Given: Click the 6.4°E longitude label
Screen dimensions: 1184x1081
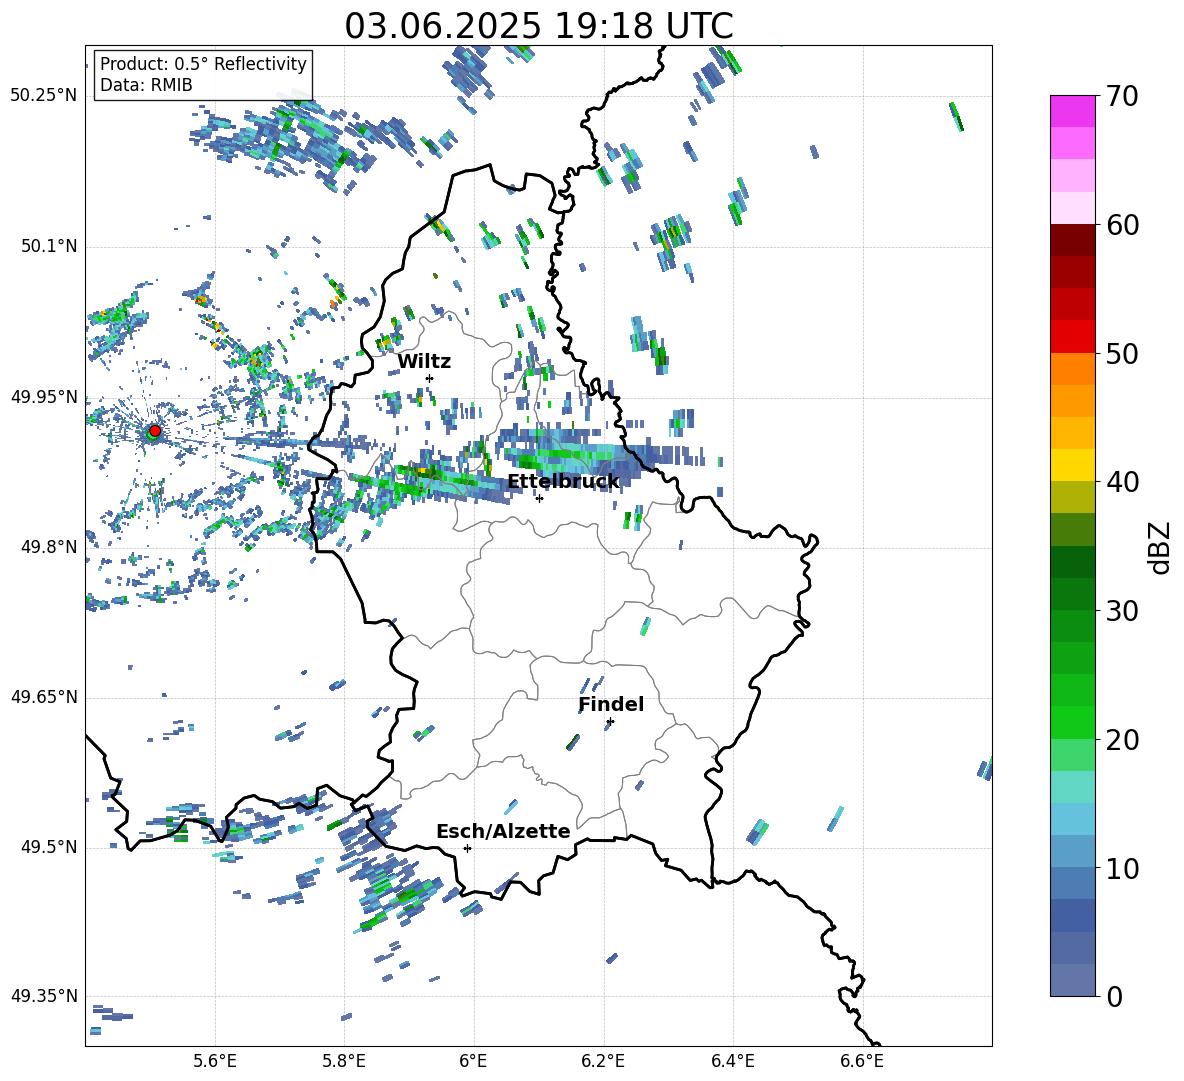Looking at the screenshot, I should pos(732,1061).
